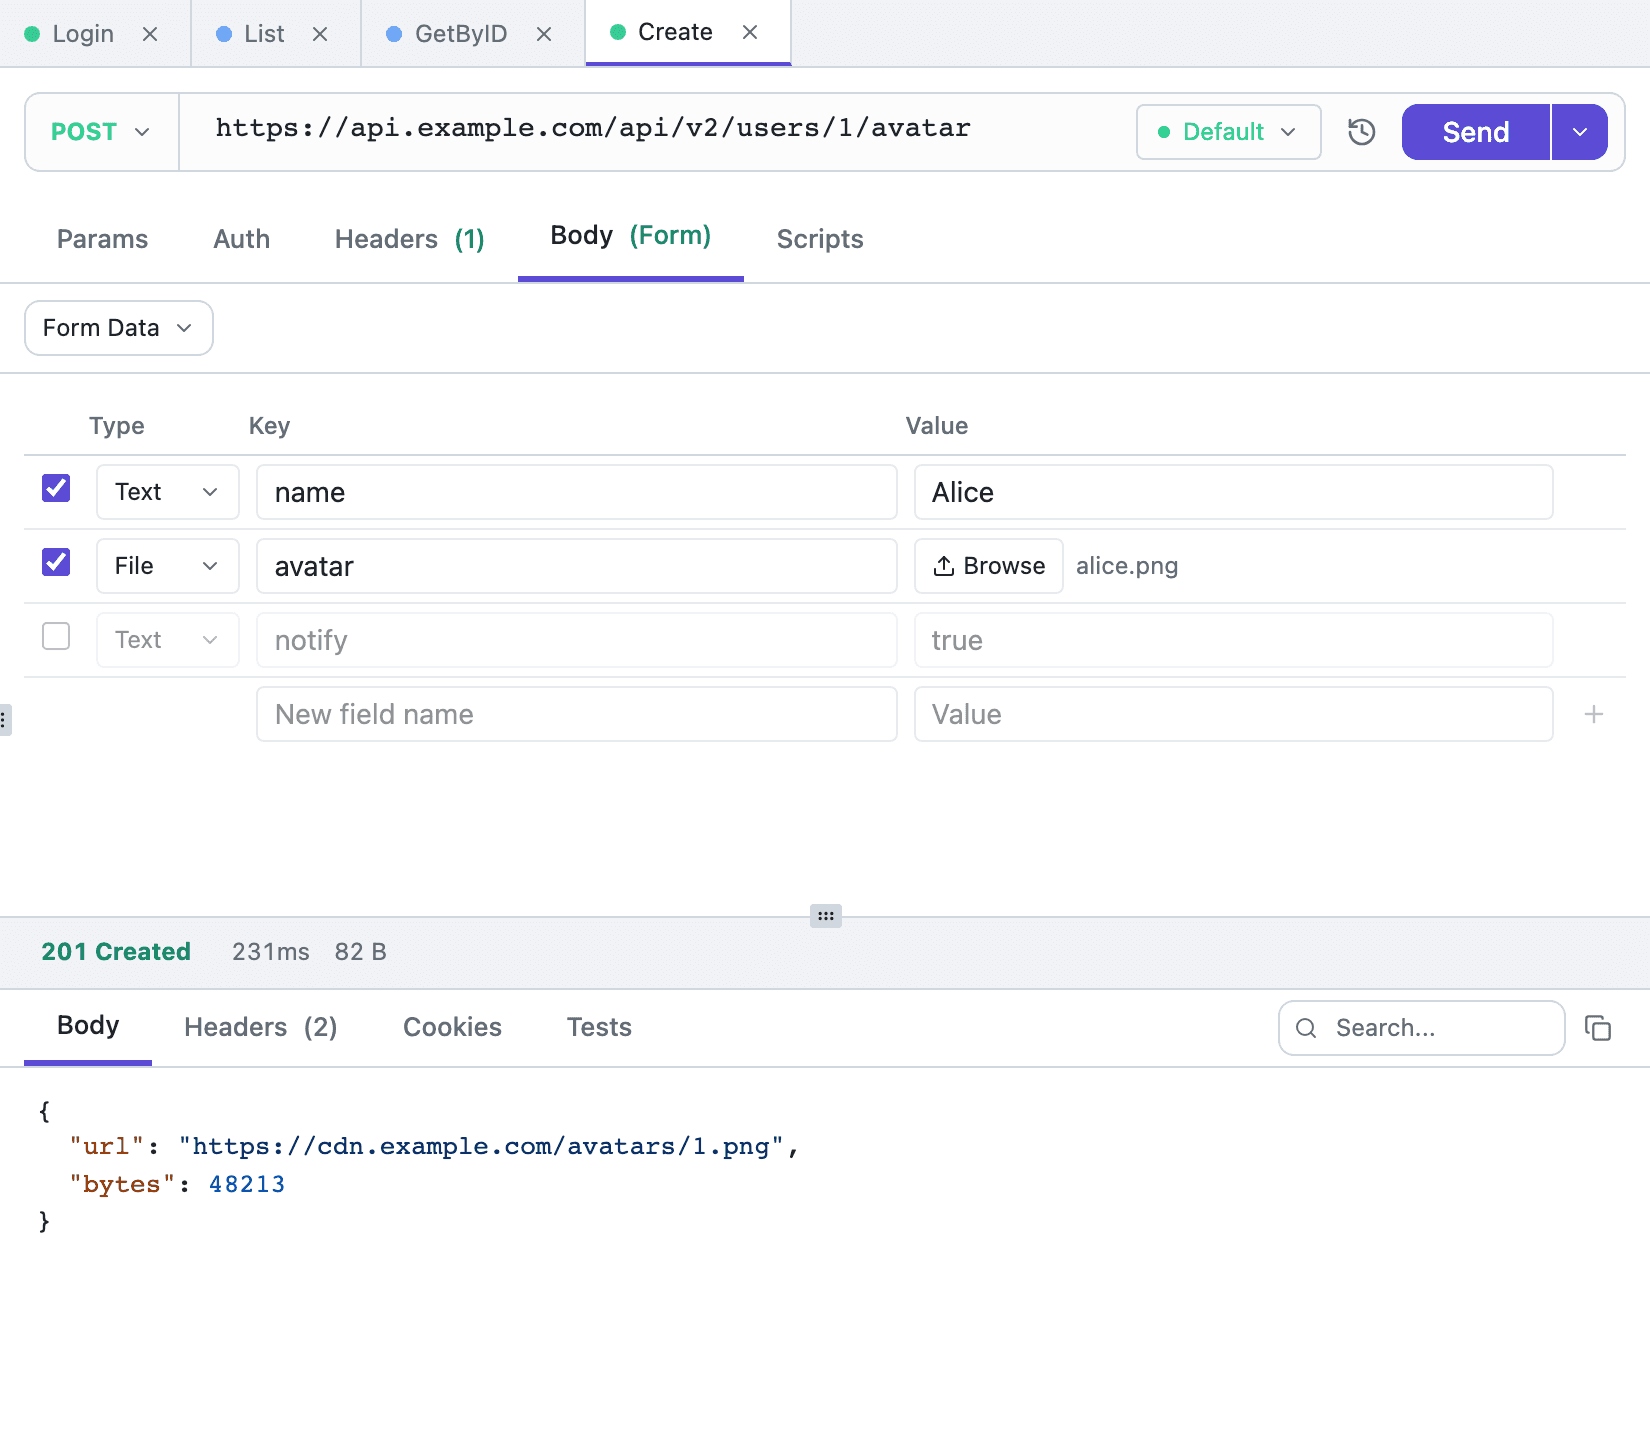
Task: Open the response Headers (2) tab
Action: [x=260, y=1027]
